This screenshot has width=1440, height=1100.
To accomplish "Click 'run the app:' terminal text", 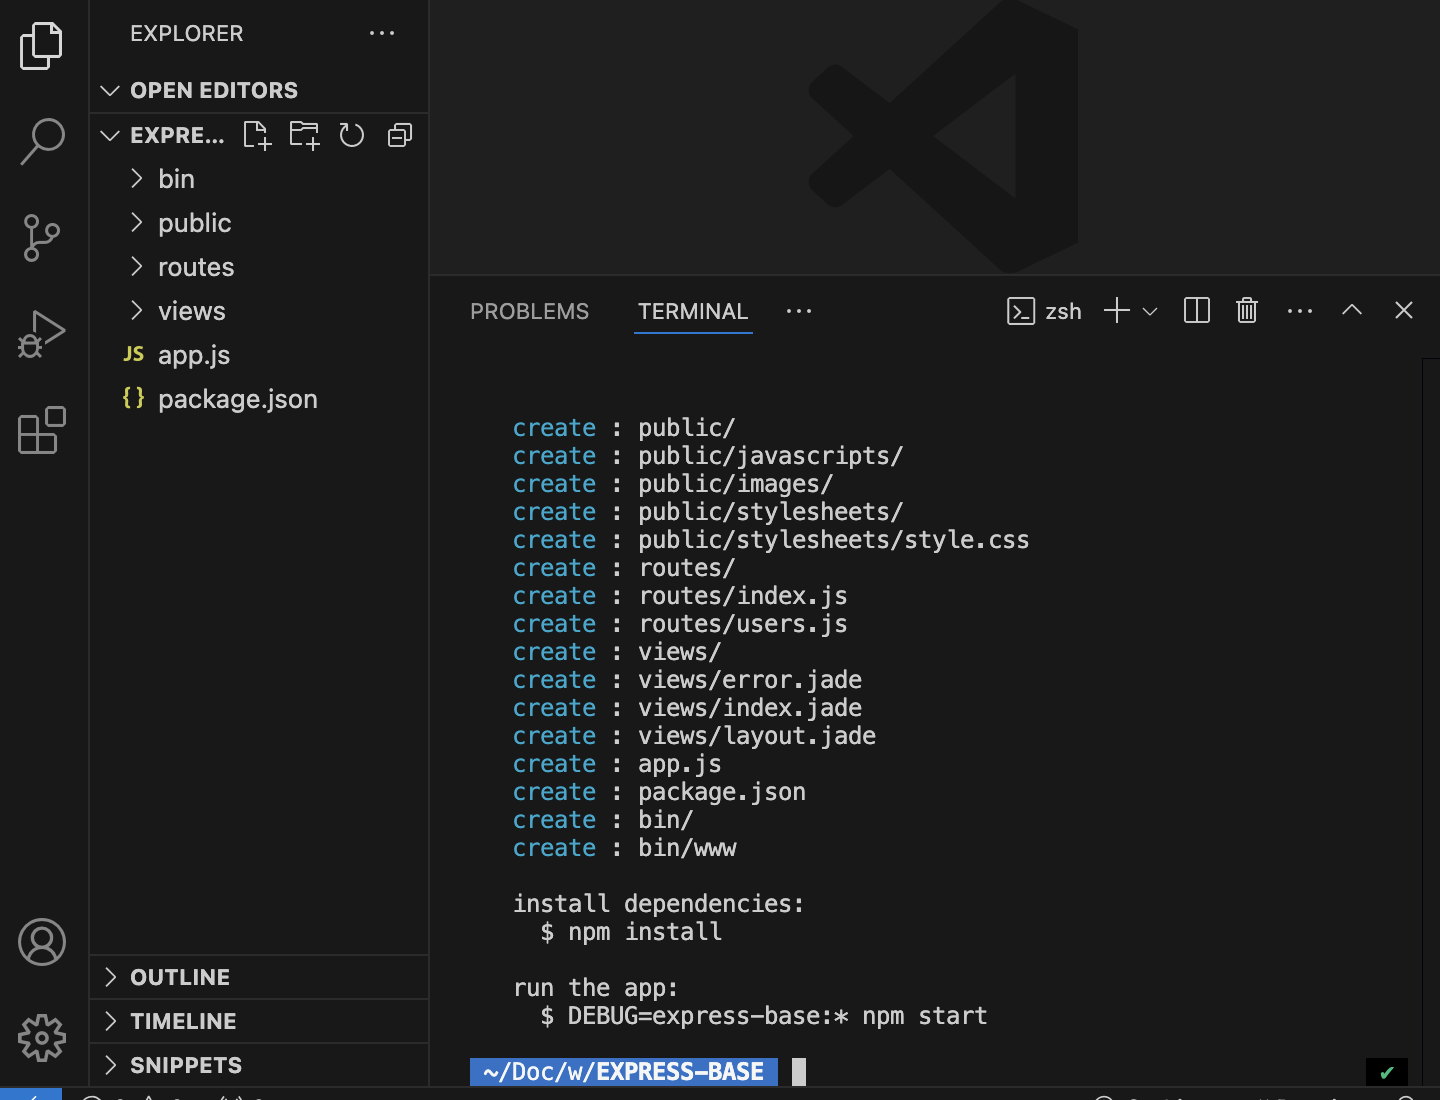I will pyautogui.click(x=596, y=988).
